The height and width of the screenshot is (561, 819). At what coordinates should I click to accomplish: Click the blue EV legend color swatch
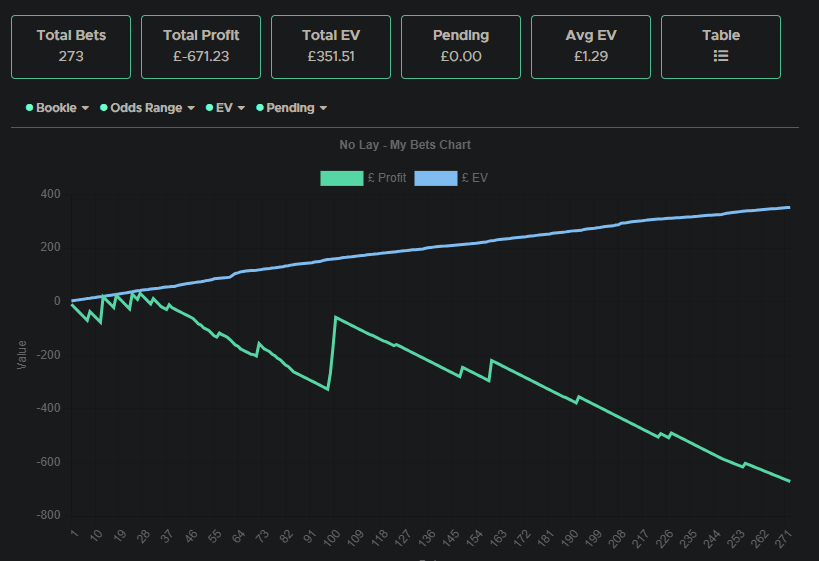point(434,178)
